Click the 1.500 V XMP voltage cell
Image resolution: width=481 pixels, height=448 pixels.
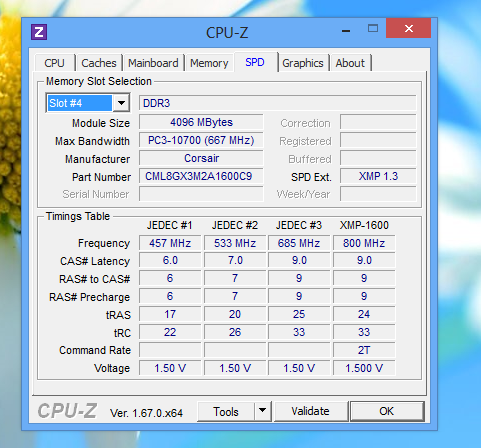pyautogui.click(x=364, y=368)
